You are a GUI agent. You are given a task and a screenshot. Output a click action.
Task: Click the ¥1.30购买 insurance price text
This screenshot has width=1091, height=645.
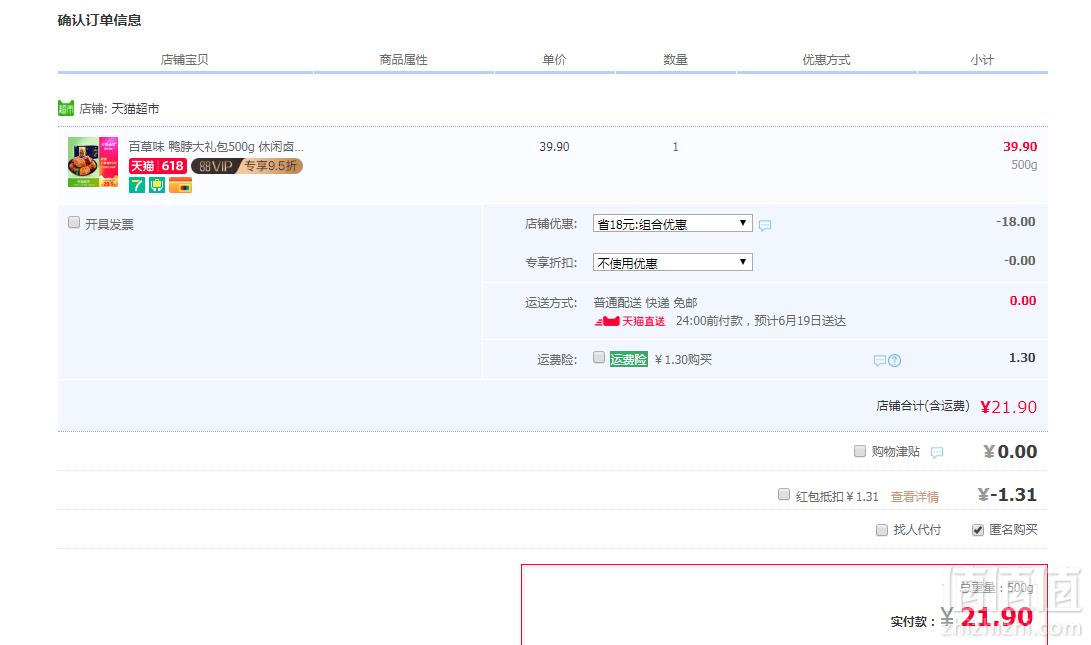[x=683, y=360]
